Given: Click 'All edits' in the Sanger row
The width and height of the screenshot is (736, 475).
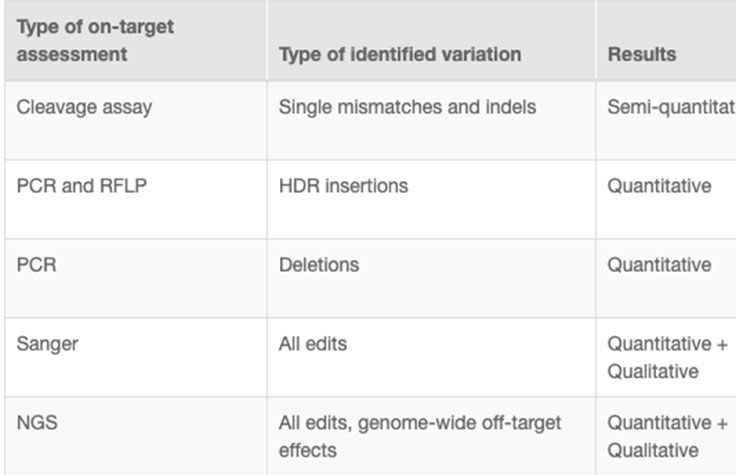Looking at the screenshot, I should [313, 344].
